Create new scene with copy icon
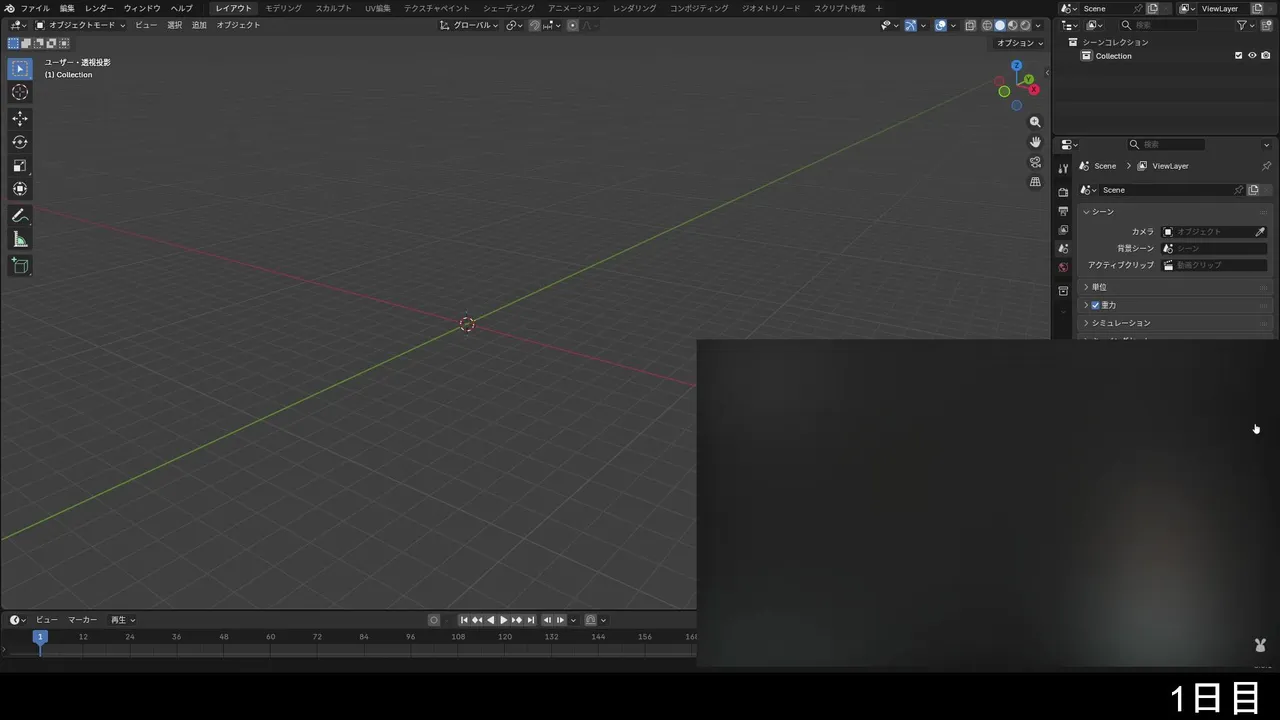 (1153, 8)
